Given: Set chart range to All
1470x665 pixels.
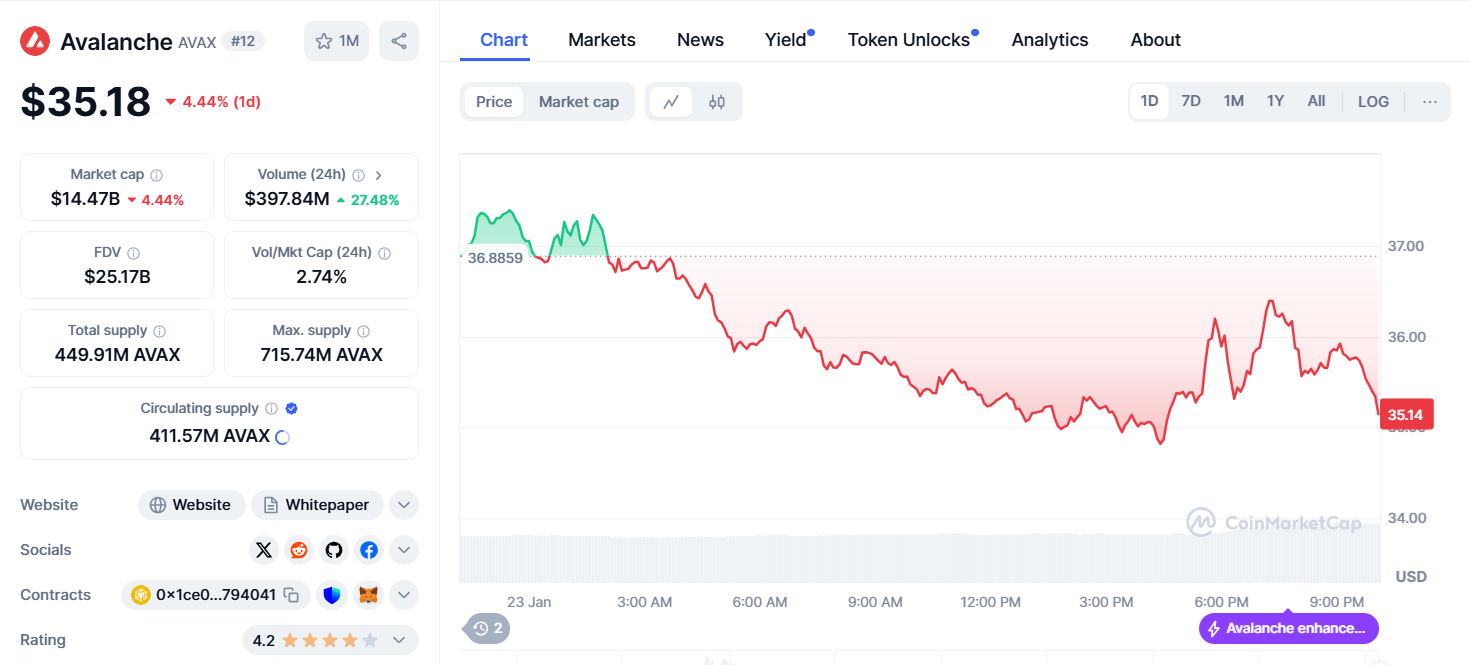Looking at the screenshot, I should click(1316, 102).
